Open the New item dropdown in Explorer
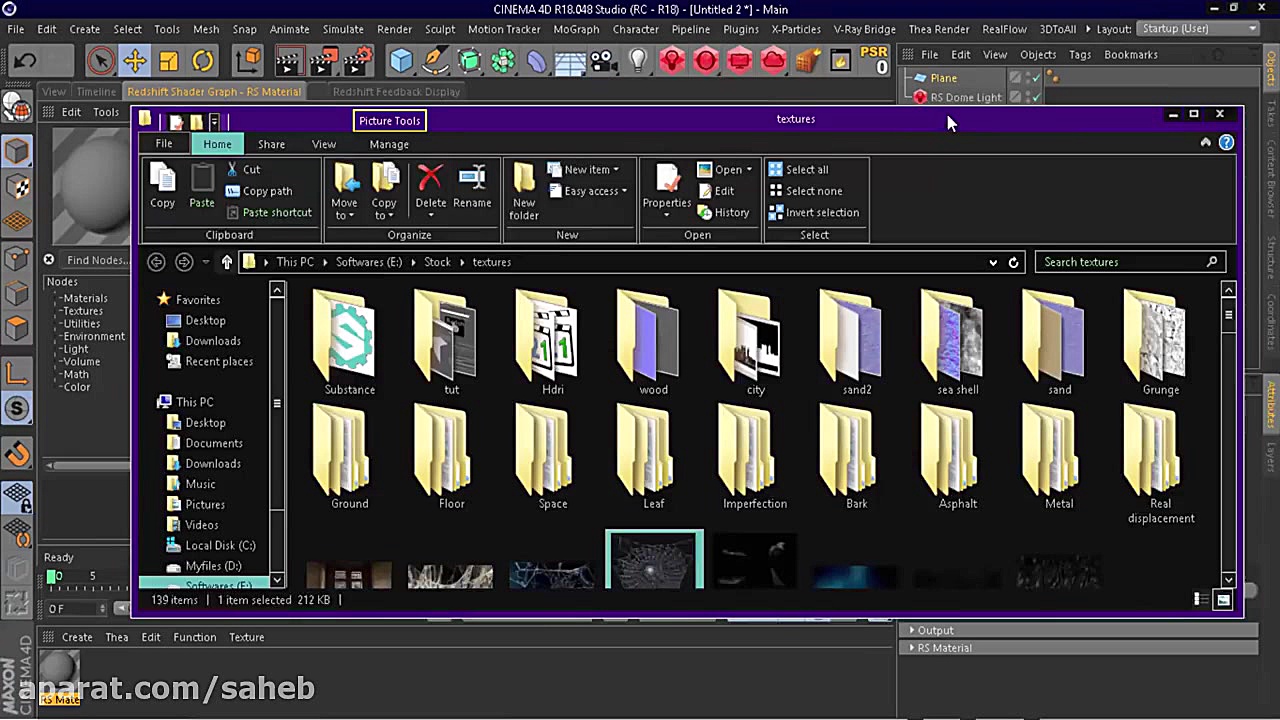This screenshot has width=1280, height=720. [588, 169]
